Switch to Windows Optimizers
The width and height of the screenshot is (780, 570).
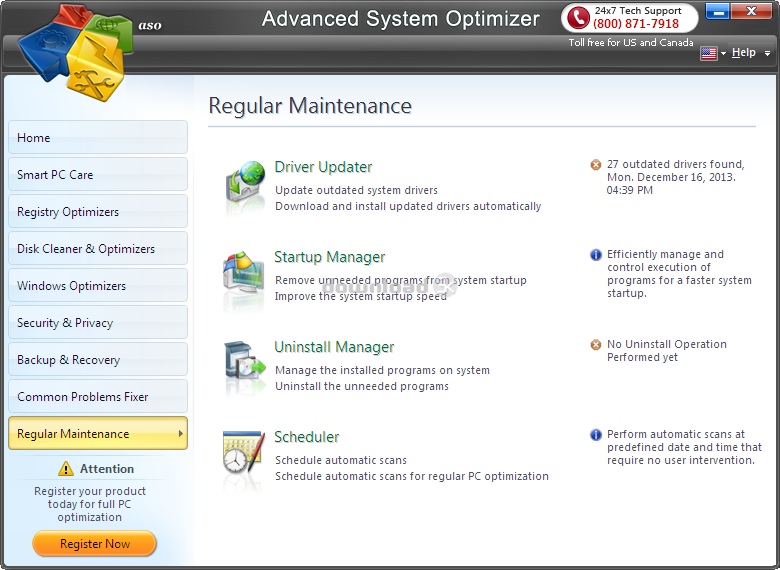pos(98,285)
